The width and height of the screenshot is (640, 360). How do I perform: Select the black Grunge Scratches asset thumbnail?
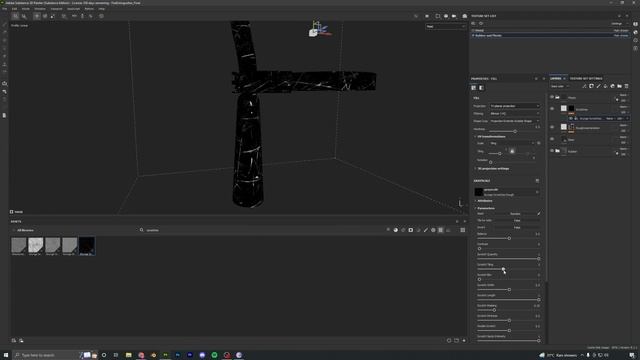coord(87,245)
